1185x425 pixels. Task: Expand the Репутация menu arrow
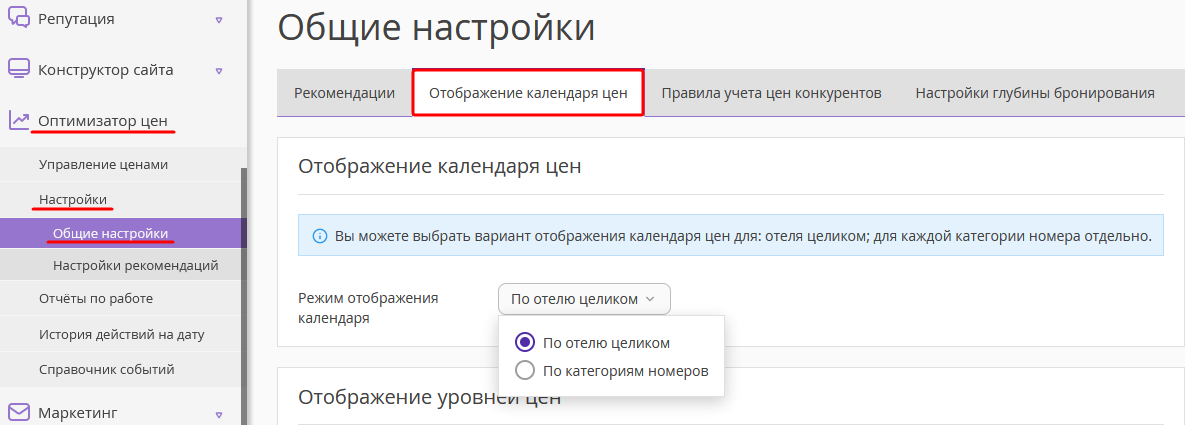[219, 20]
